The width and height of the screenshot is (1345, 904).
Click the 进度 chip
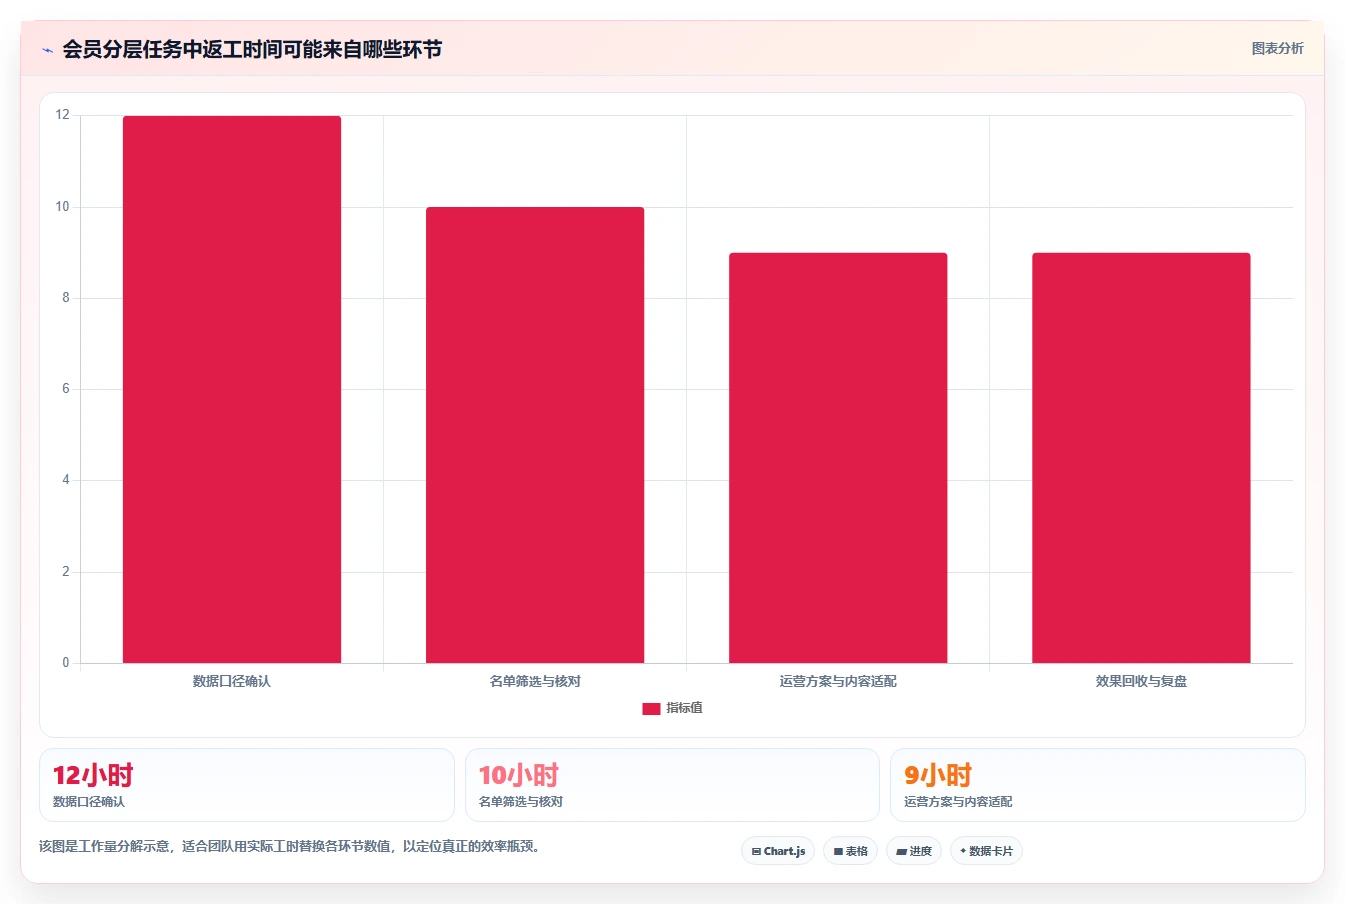[x=914, y=851]
